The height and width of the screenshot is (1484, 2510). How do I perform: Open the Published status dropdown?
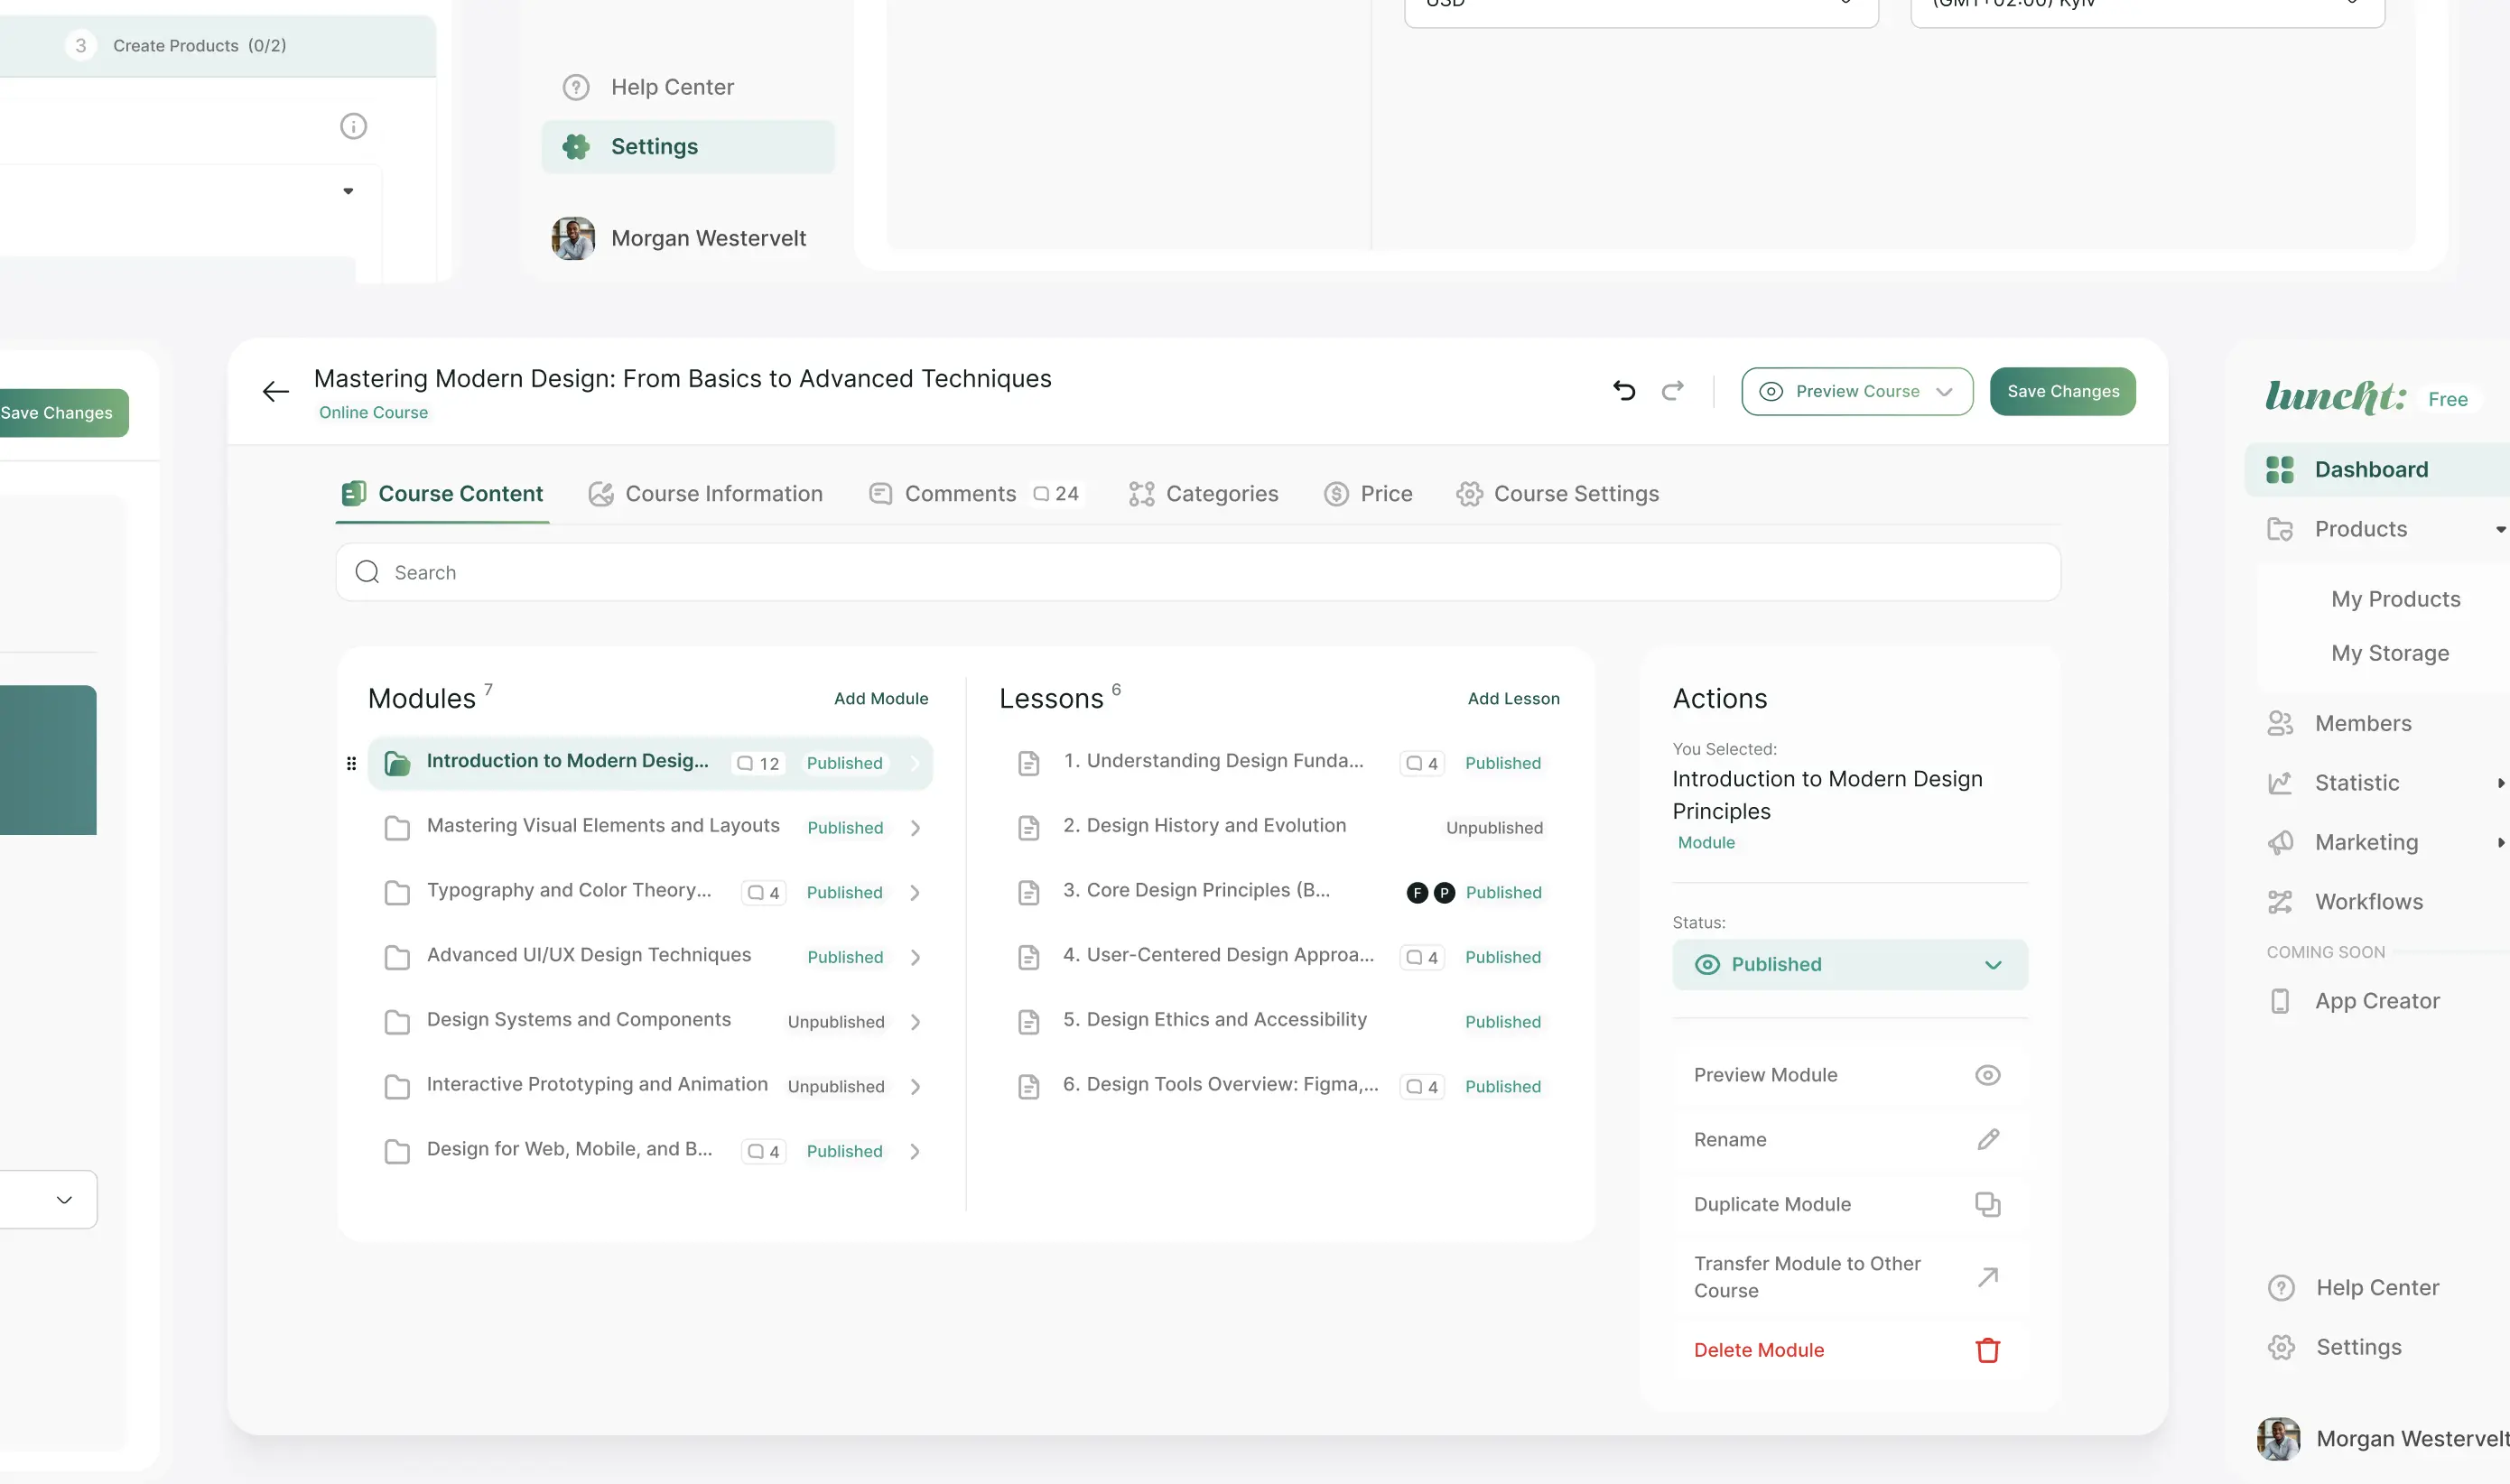[1849, 965]
